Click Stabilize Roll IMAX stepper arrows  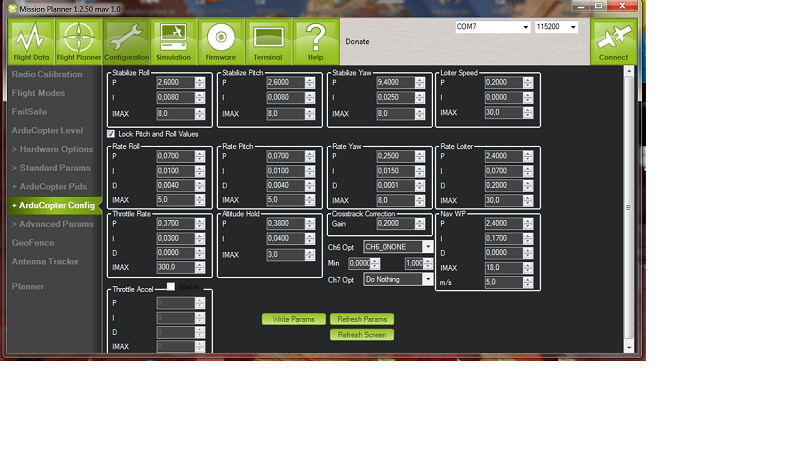point(200,114)
